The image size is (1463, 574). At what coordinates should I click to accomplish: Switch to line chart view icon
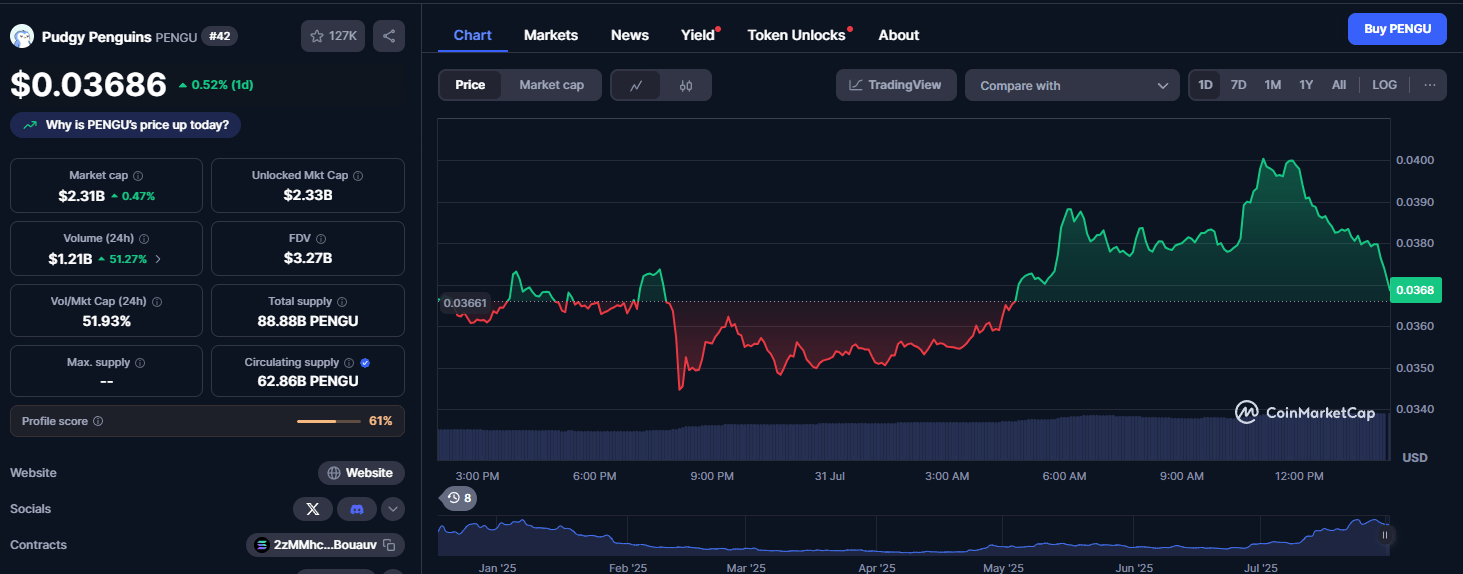[x=636, y=85]
